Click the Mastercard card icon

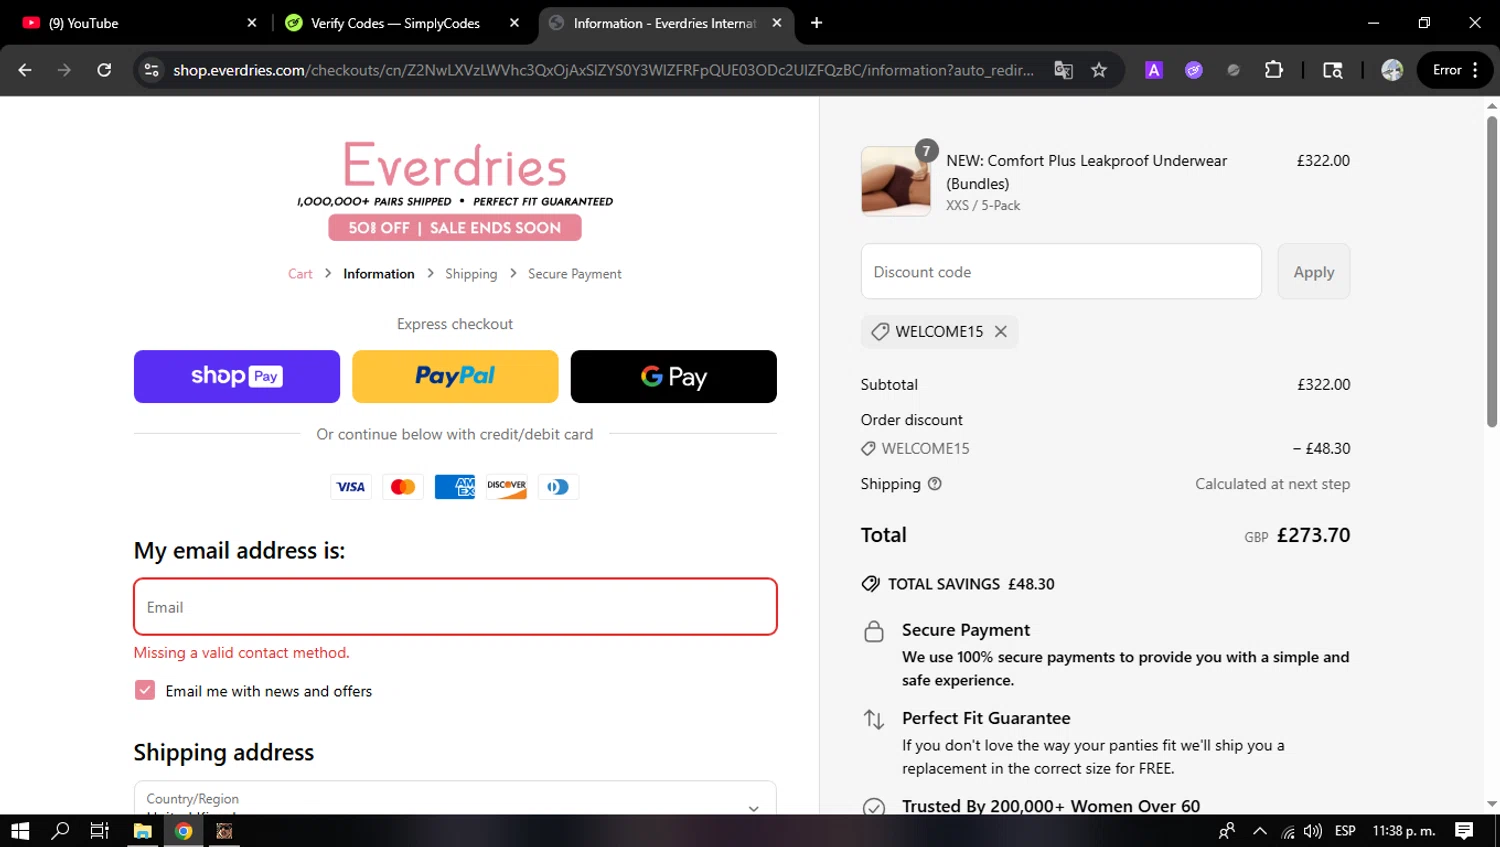pos(403,487)
